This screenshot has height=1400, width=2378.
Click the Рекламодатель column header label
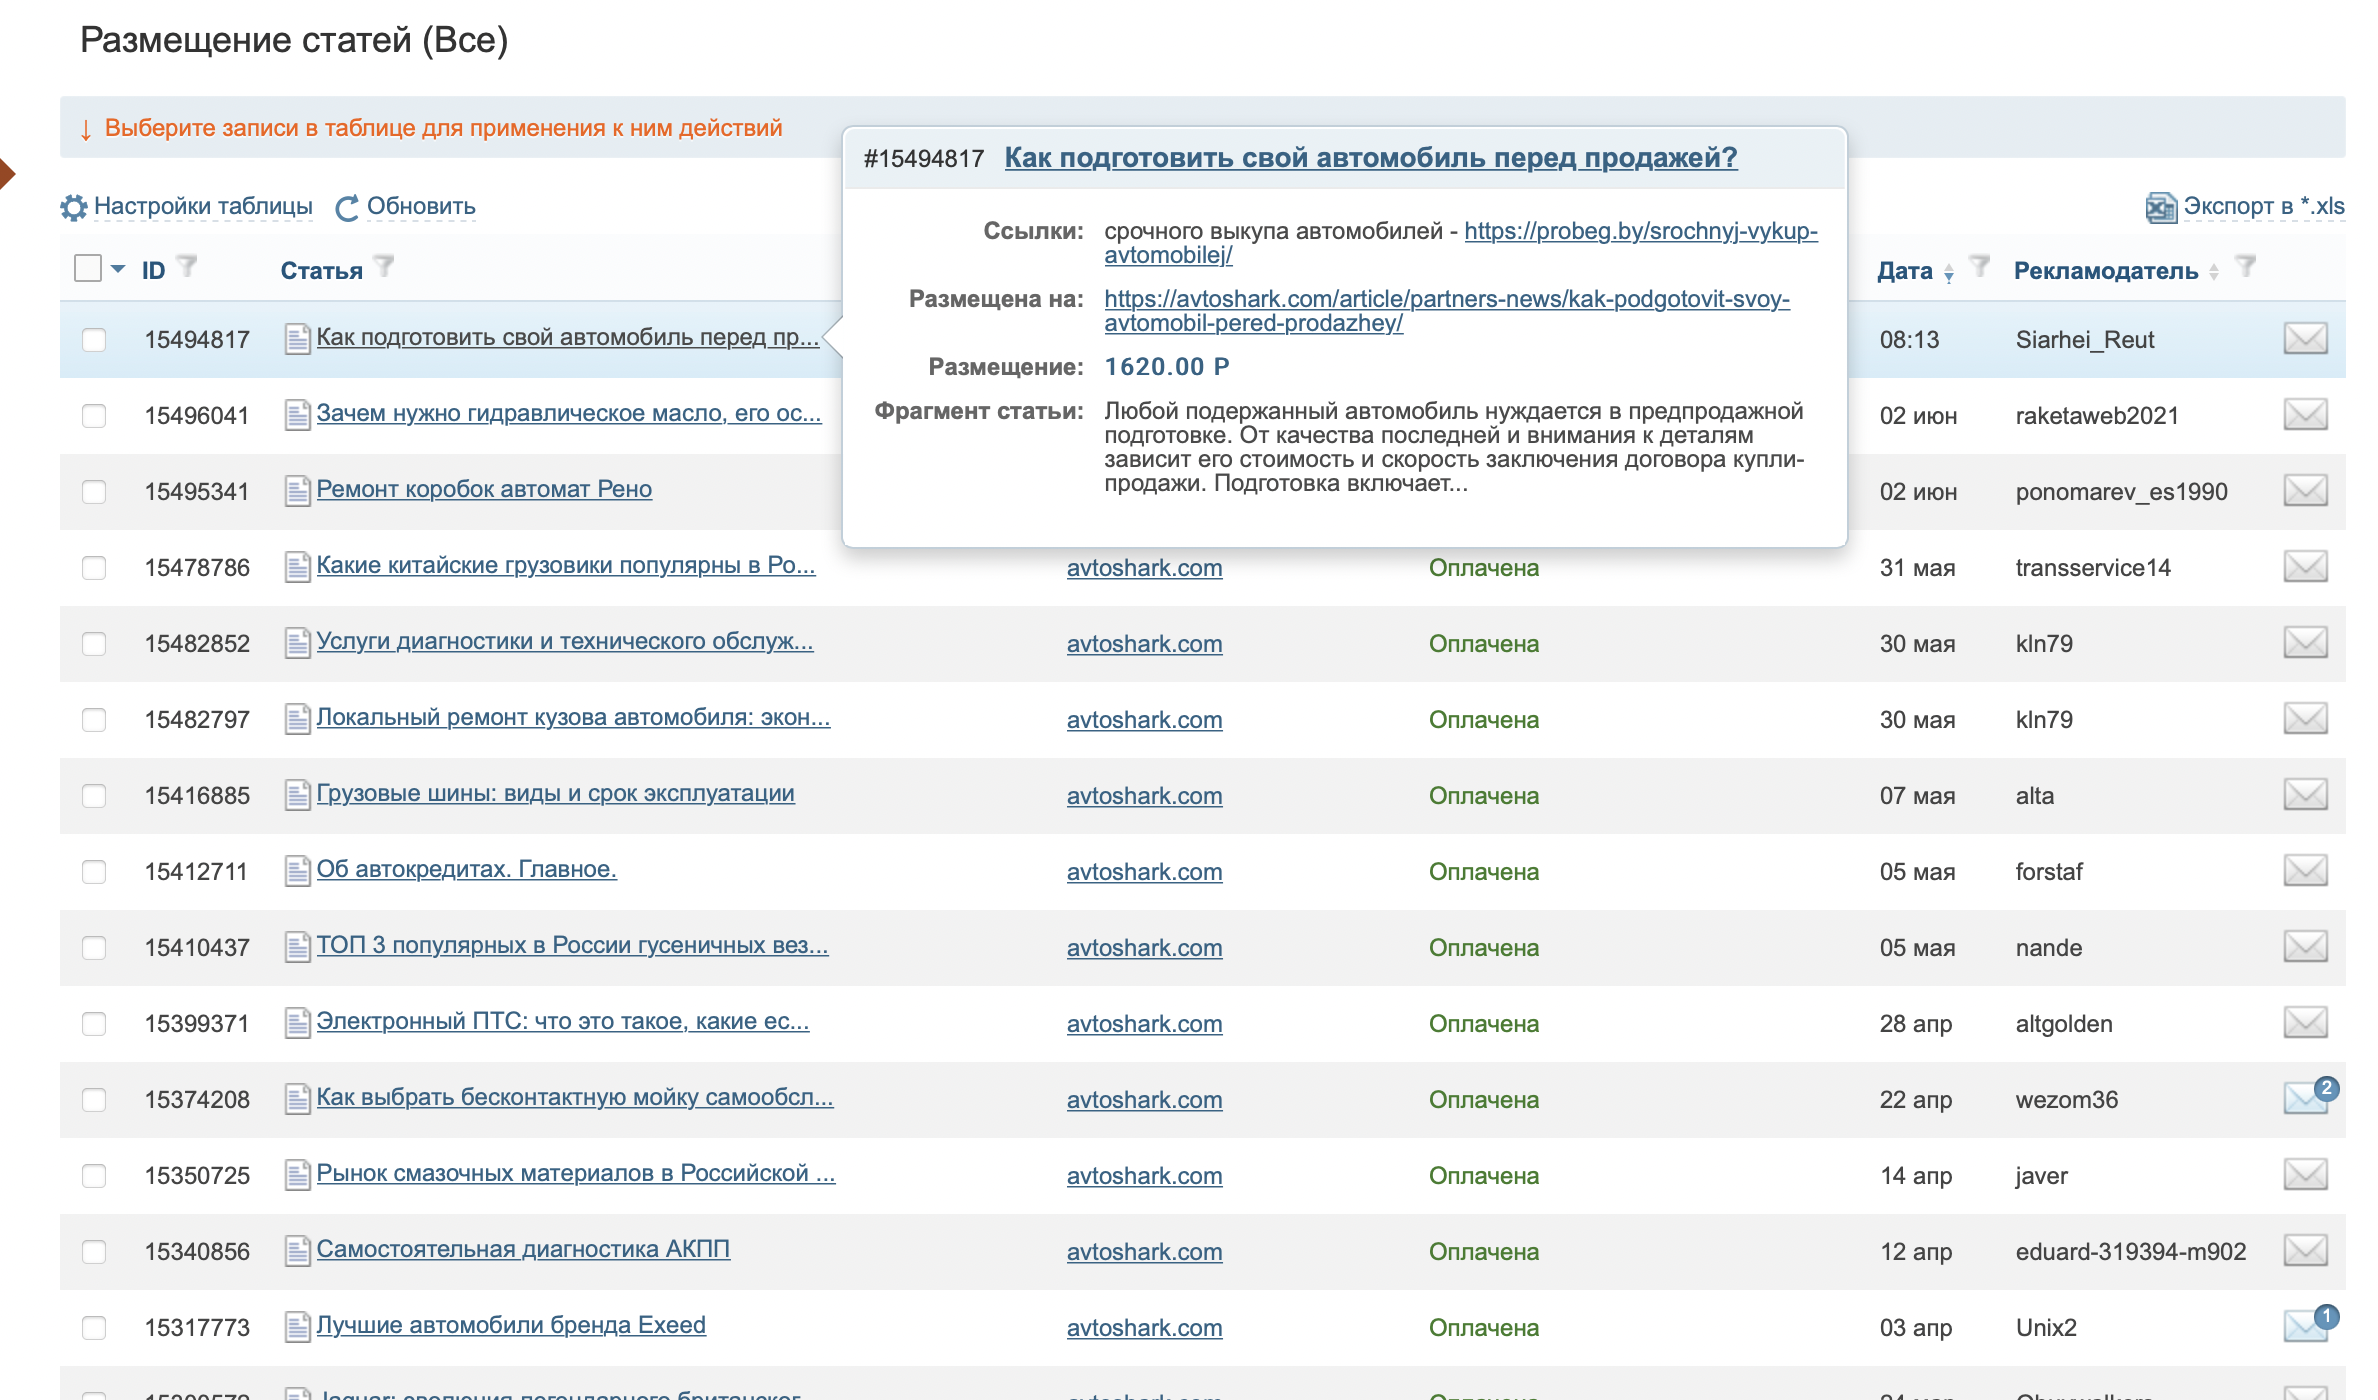pos(2106,271)
